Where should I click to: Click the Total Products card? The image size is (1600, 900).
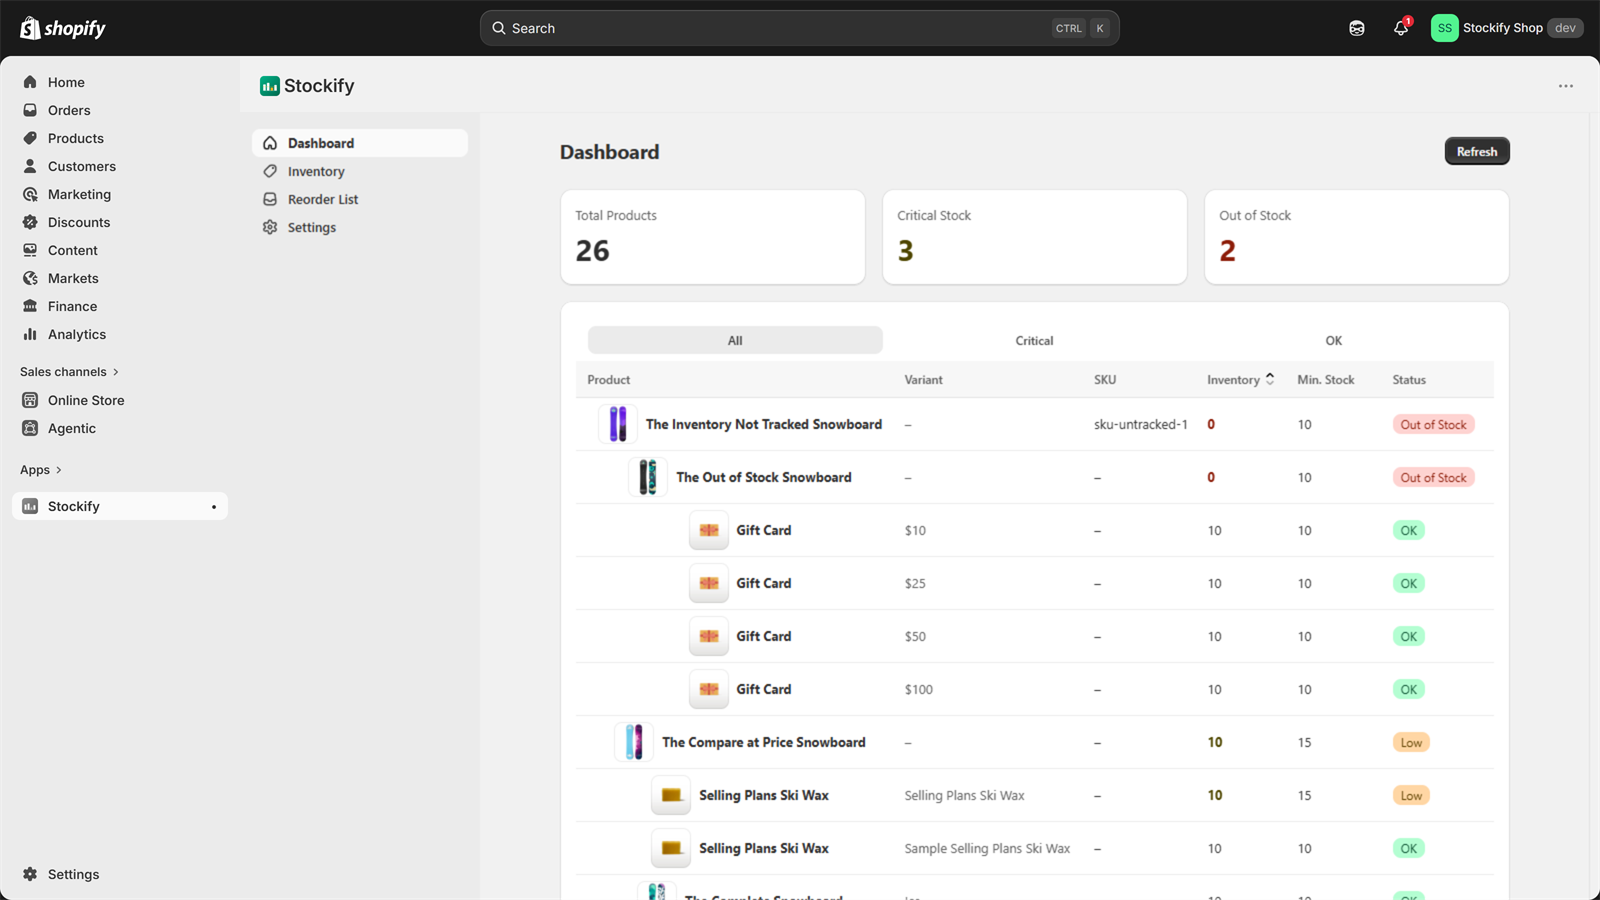tap(713, 237)
